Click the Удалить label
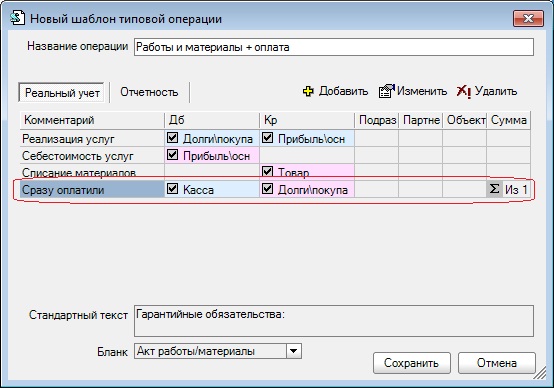Screen dimensions: 554x388 [x=496, y=91]
